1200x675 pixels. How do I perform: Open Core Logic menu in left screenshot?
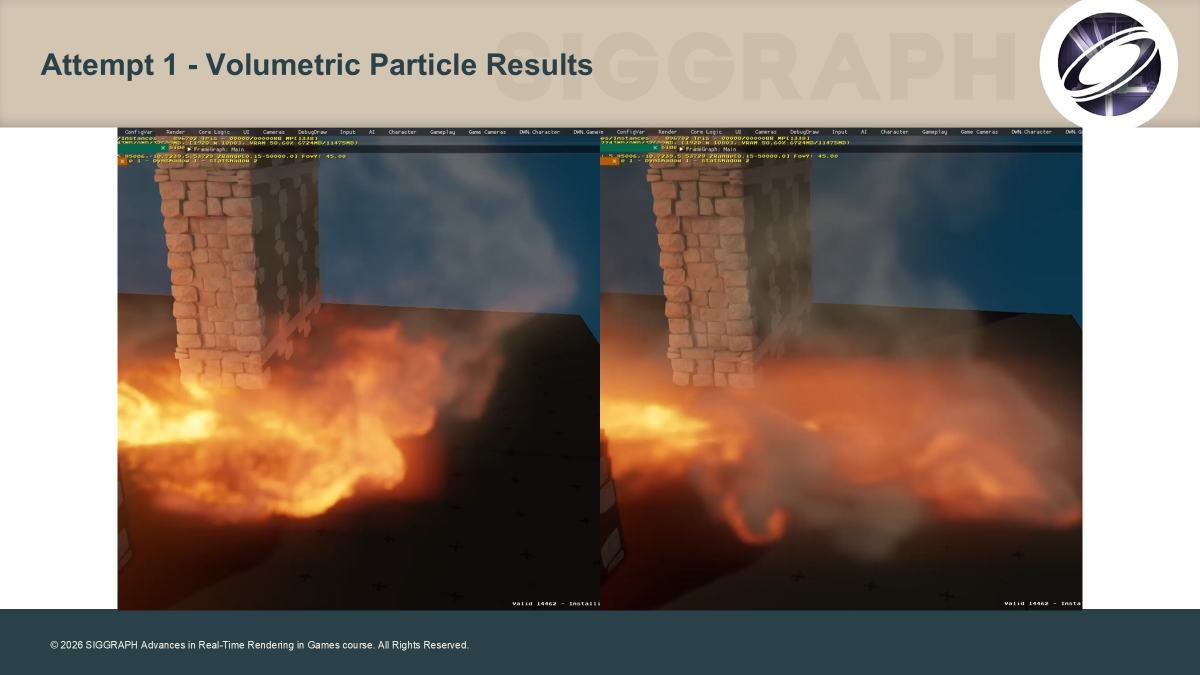[x=214, y=132]
